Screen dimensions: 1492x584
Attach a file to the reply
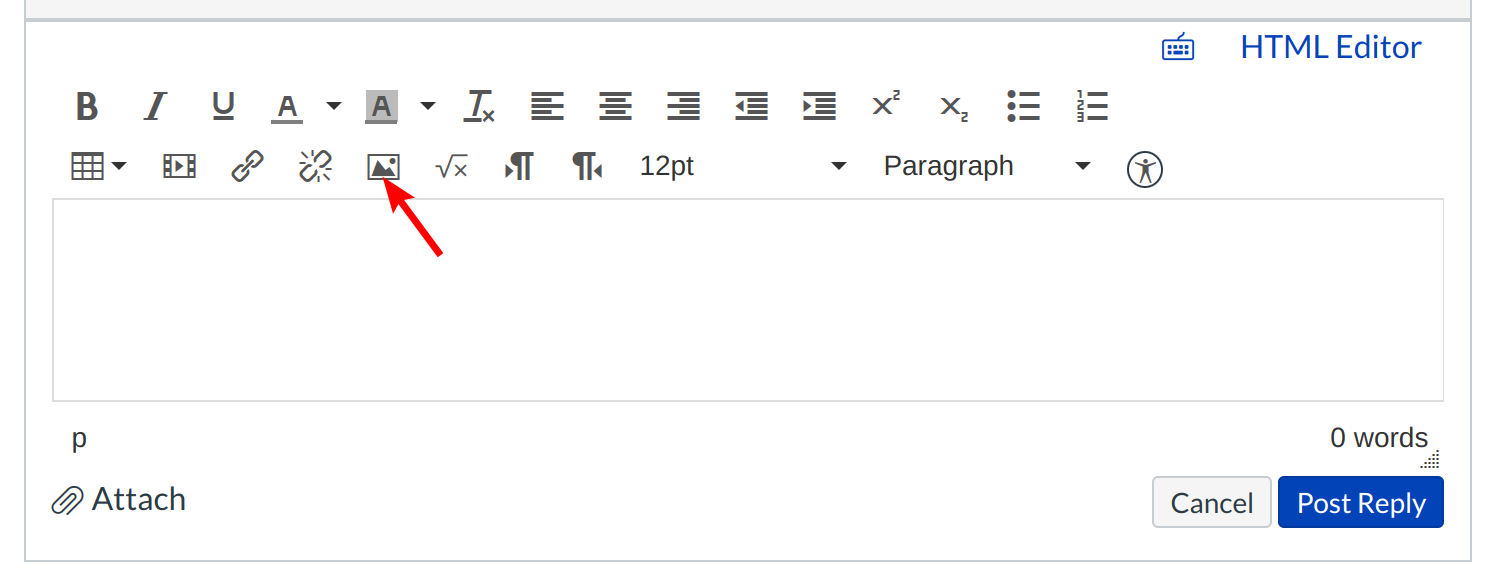click(119, 499)
